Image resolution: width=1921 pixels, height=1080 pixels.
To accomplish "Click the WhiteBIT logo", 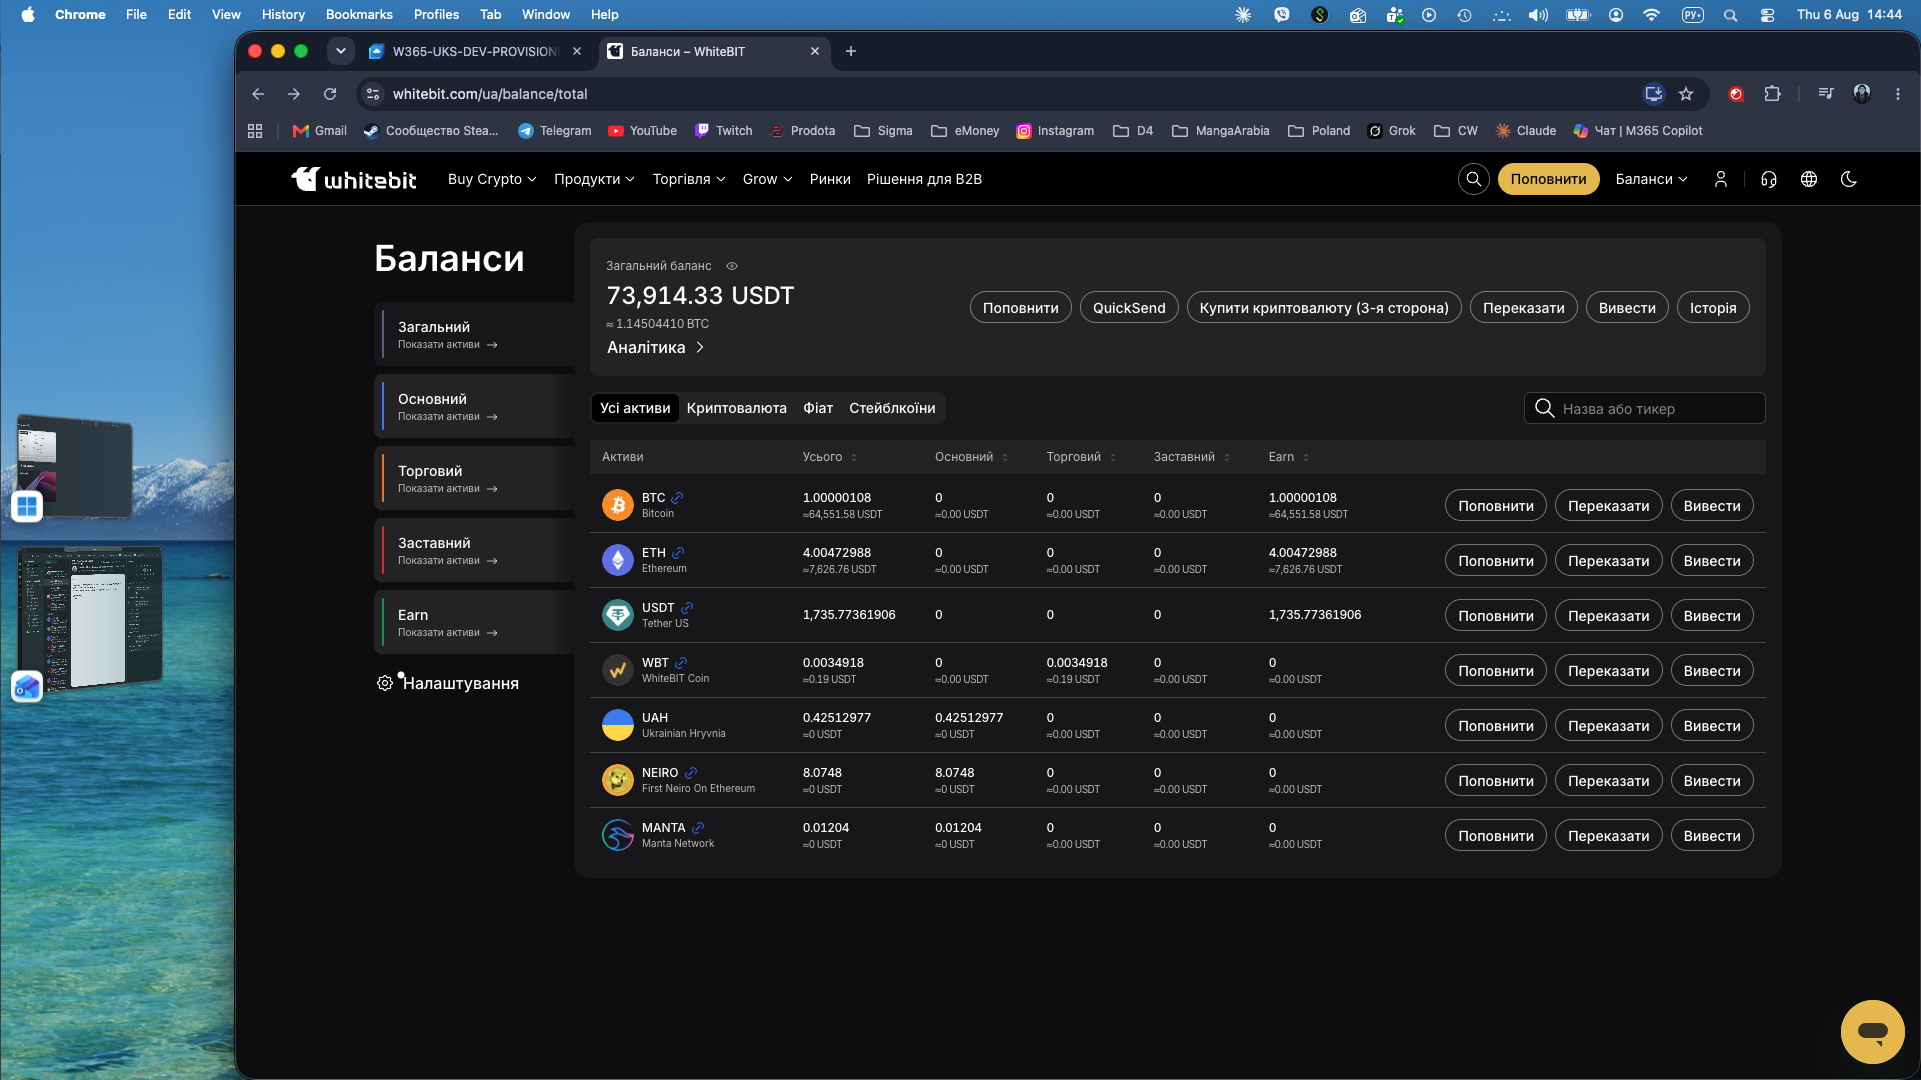I will 354,179.
